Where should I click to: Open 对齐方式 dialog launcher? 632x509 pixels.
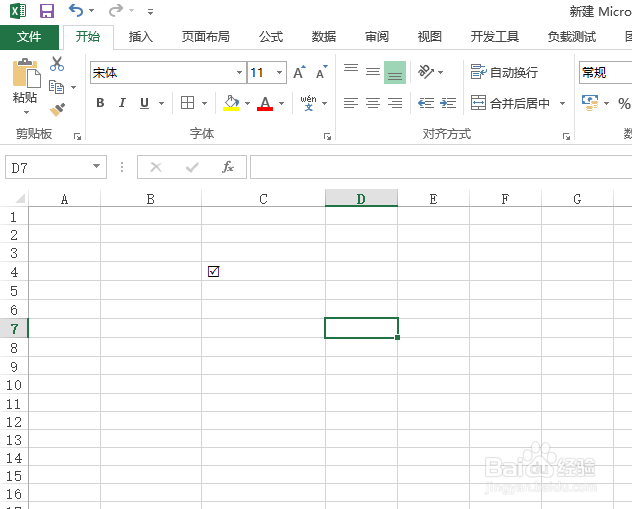click(566, 137)
